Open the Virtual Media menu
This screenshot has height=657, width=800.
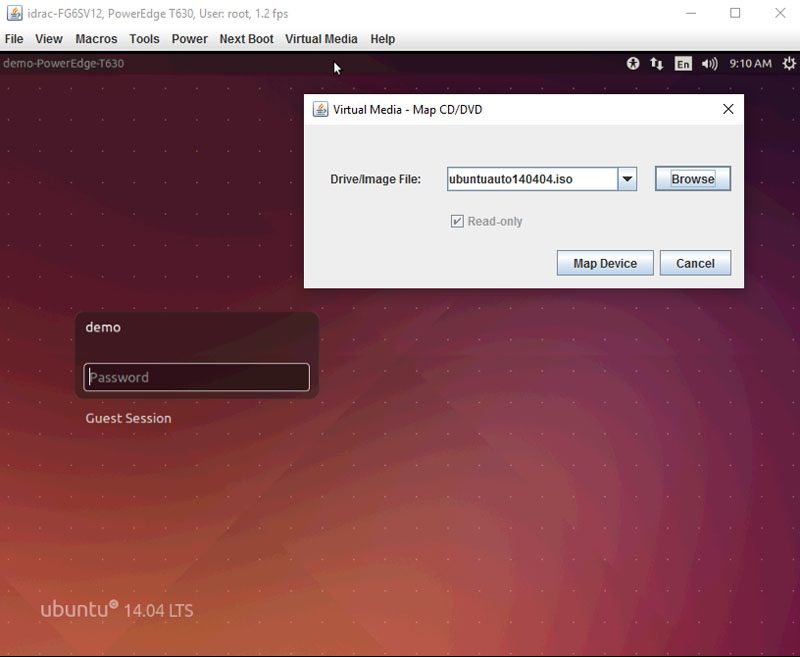pos(321,39)
